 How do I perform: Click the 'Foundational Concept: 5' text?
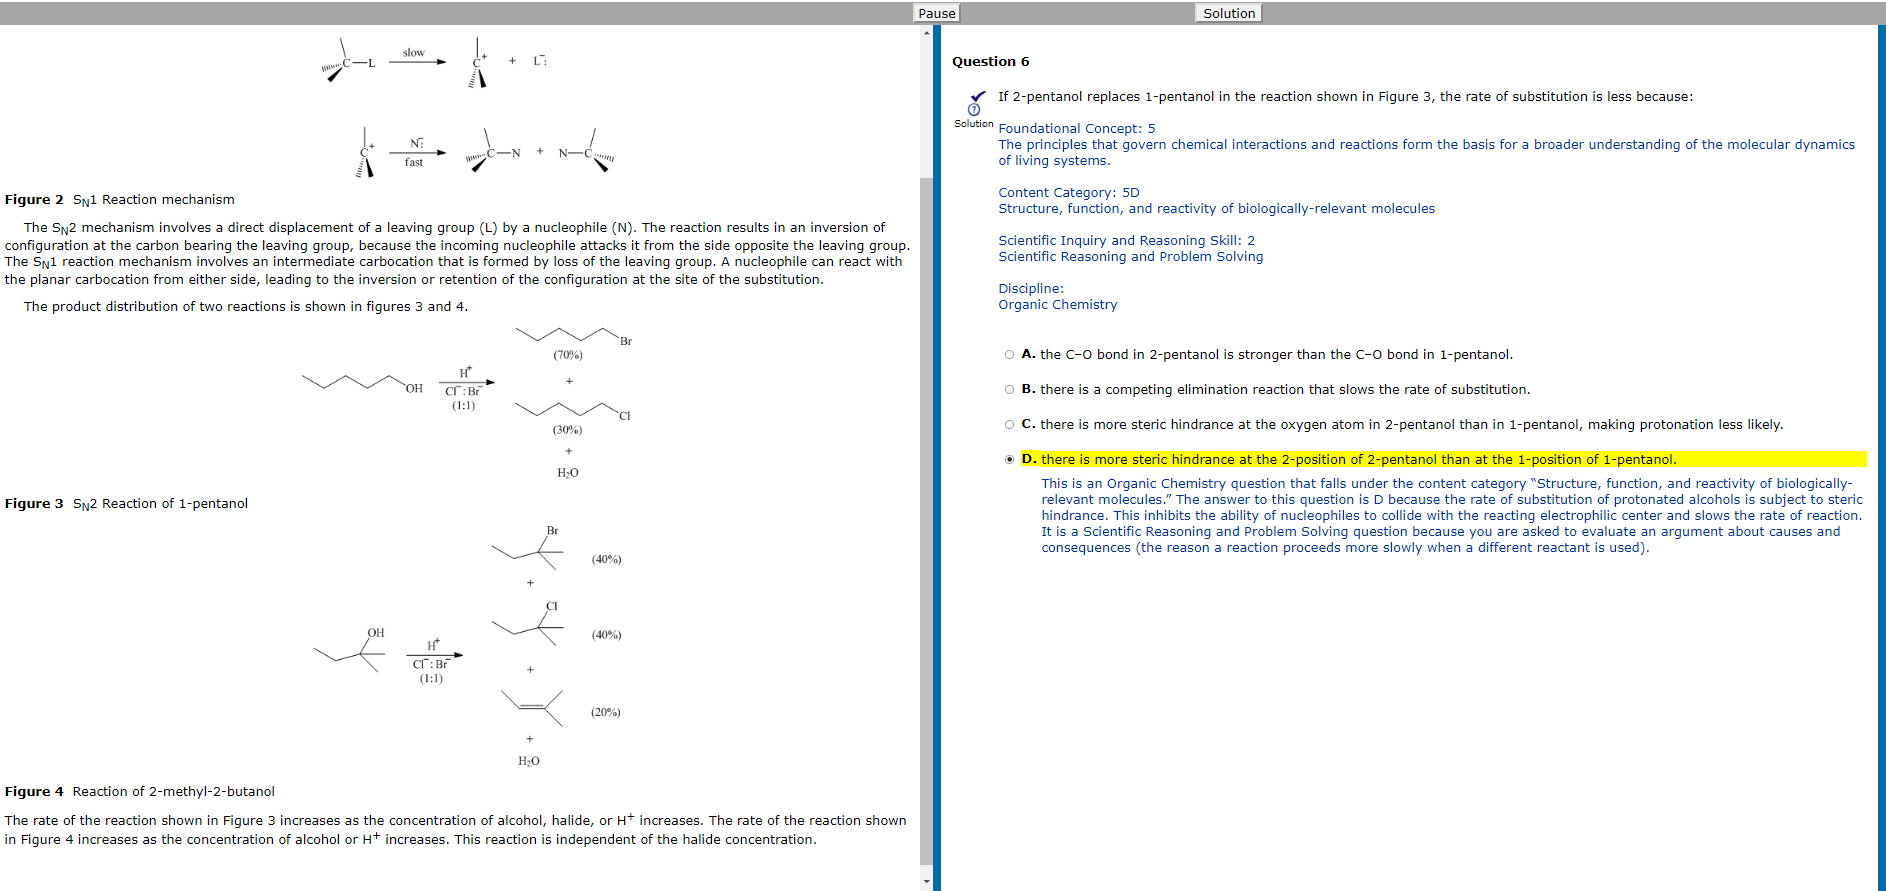pos(1076,129)
